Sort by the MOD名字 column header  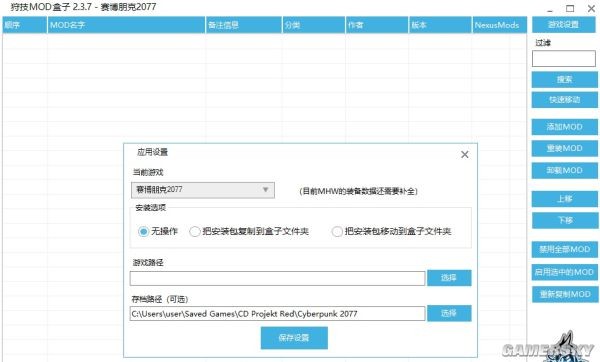point(126,25)
